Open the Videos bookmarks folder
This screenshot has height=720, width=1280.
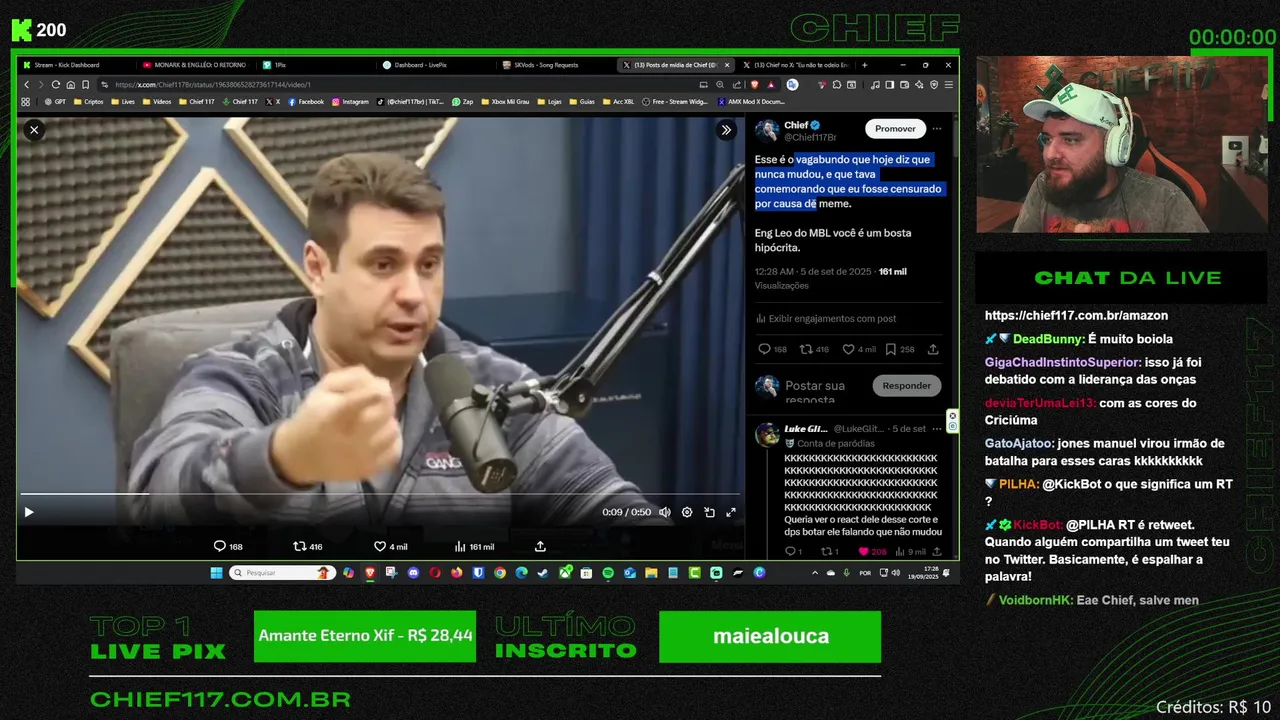point(157,101)
